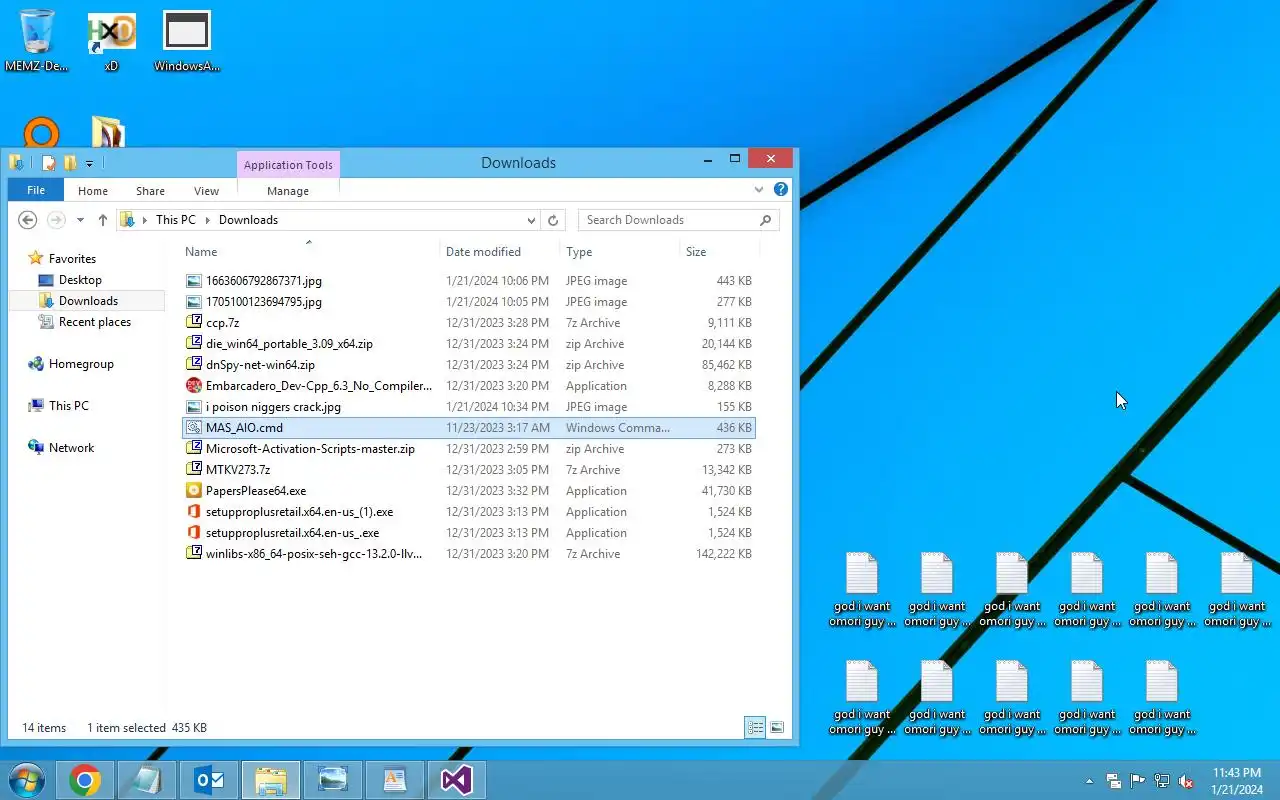The width and height of the screenshot is (1280, 800).
Task: Click the muted volume tray icon
Action: (1186, 781)
